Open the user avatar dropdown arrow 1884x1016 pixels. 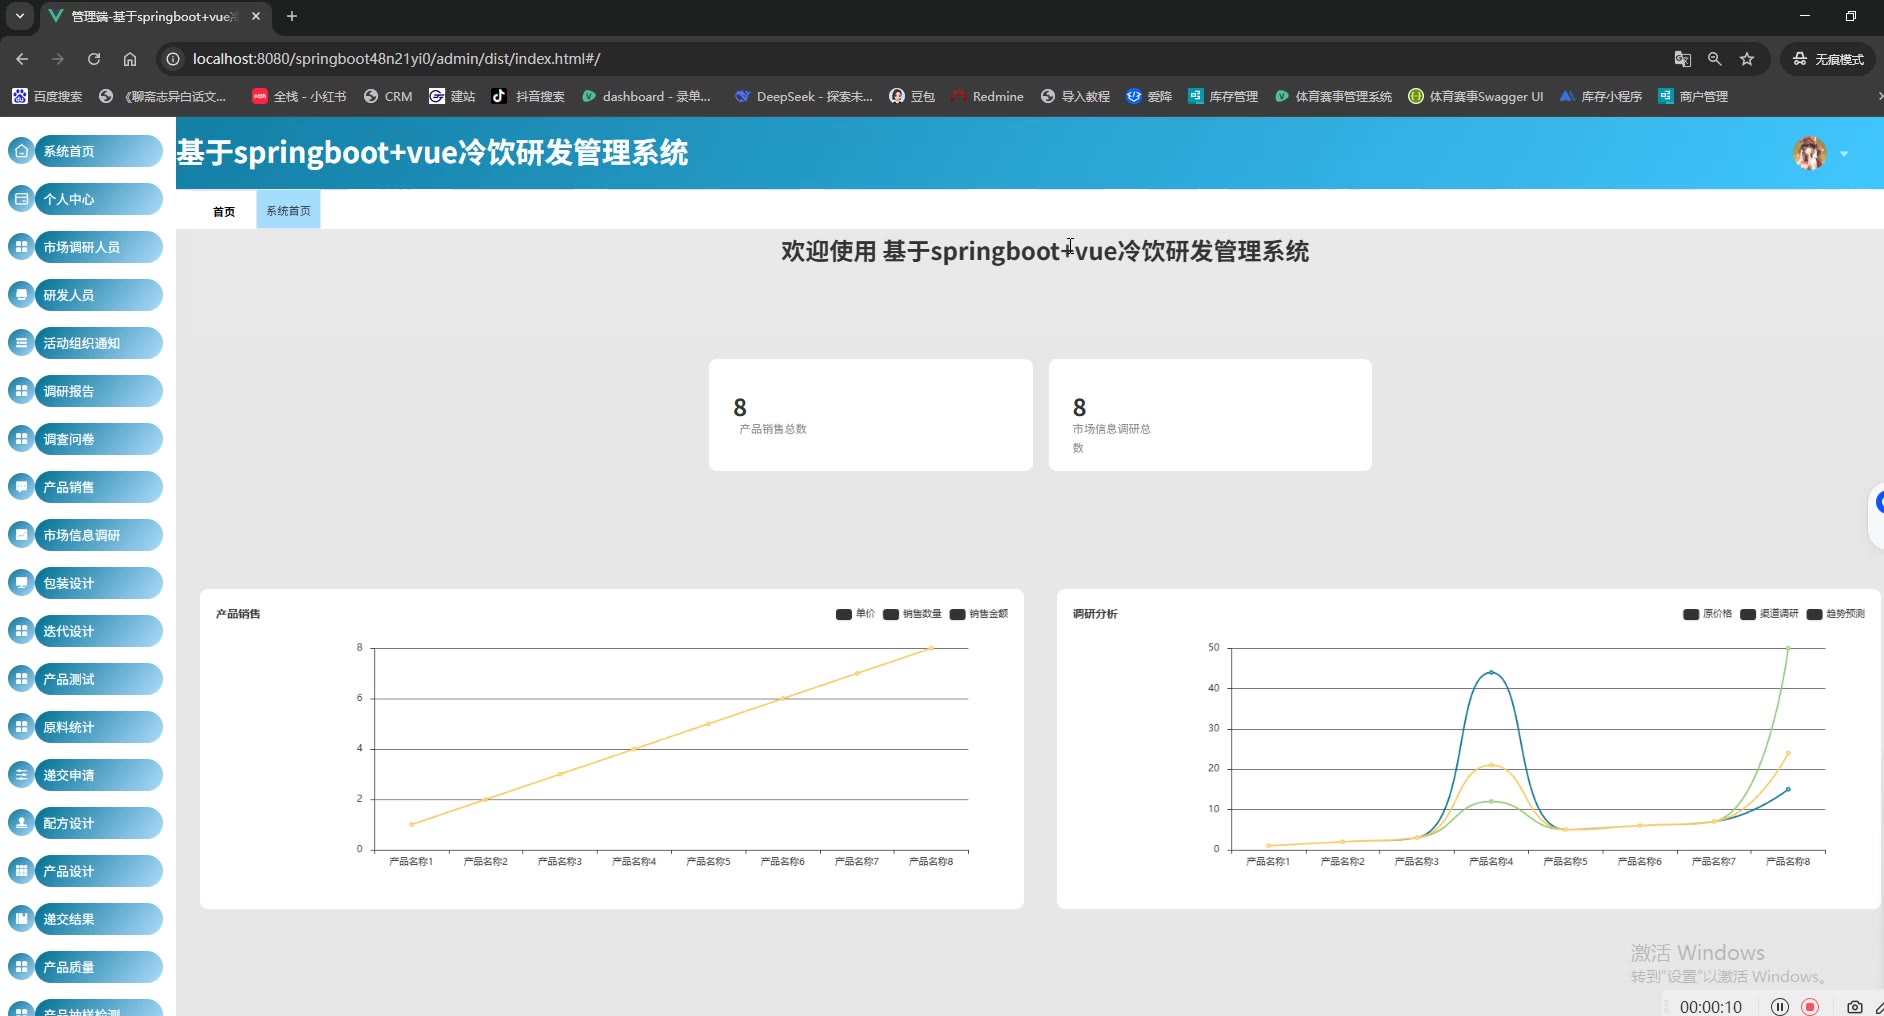tap(1844, 154)
